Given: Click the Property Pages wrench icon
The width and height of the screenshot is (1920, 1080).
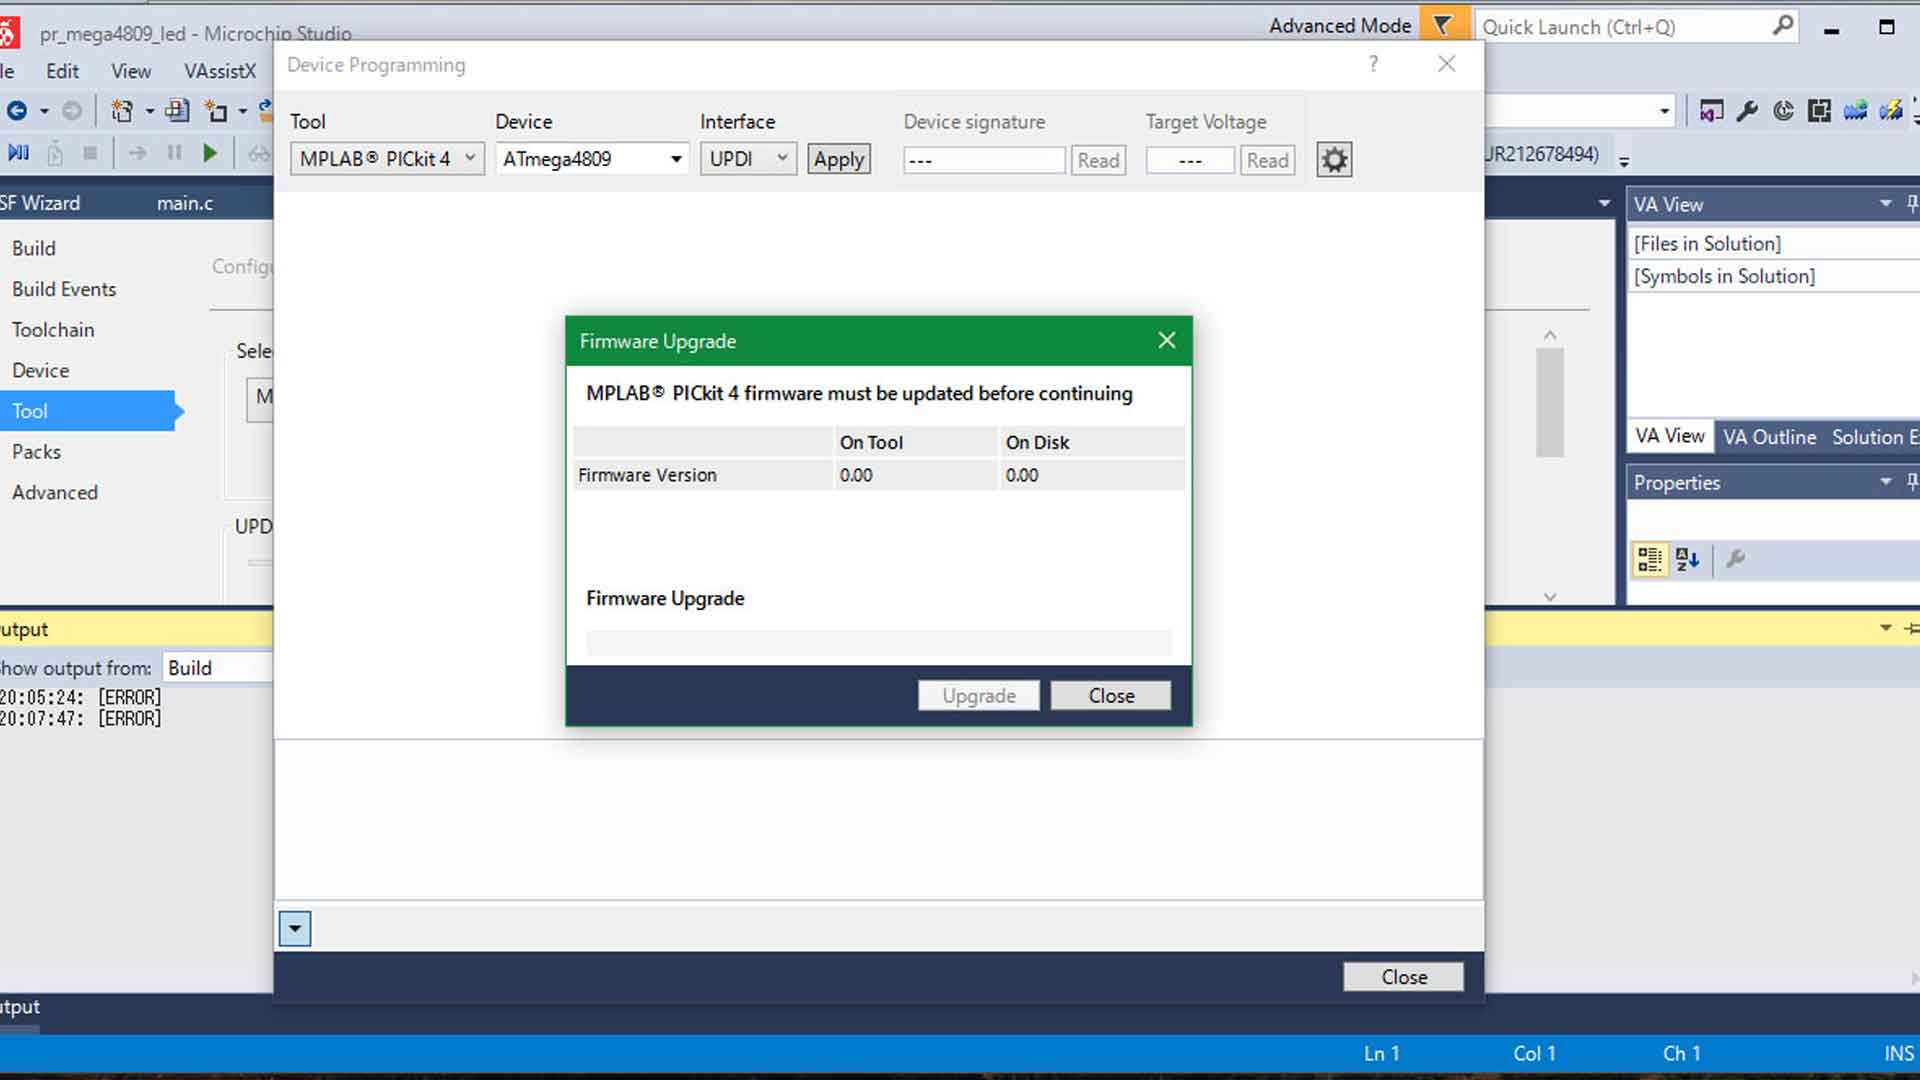Looking at the screenshot, I should coord(1736,559).
